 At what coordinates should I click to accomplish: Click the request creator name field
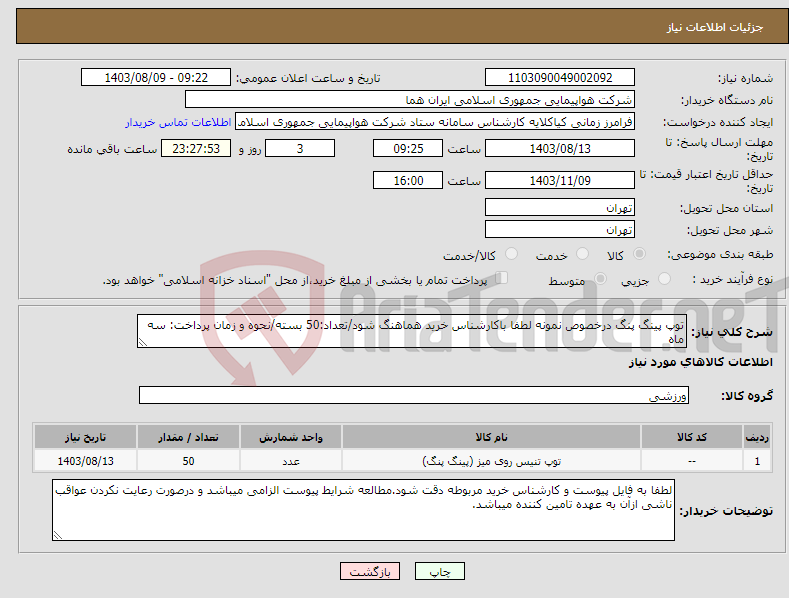[x=435, y=122]
